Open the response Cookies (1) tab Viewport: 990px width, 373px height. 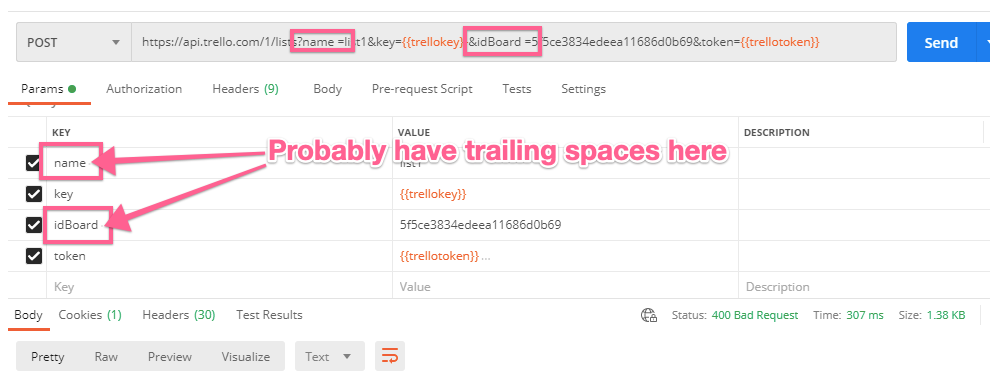pos(90,314)
